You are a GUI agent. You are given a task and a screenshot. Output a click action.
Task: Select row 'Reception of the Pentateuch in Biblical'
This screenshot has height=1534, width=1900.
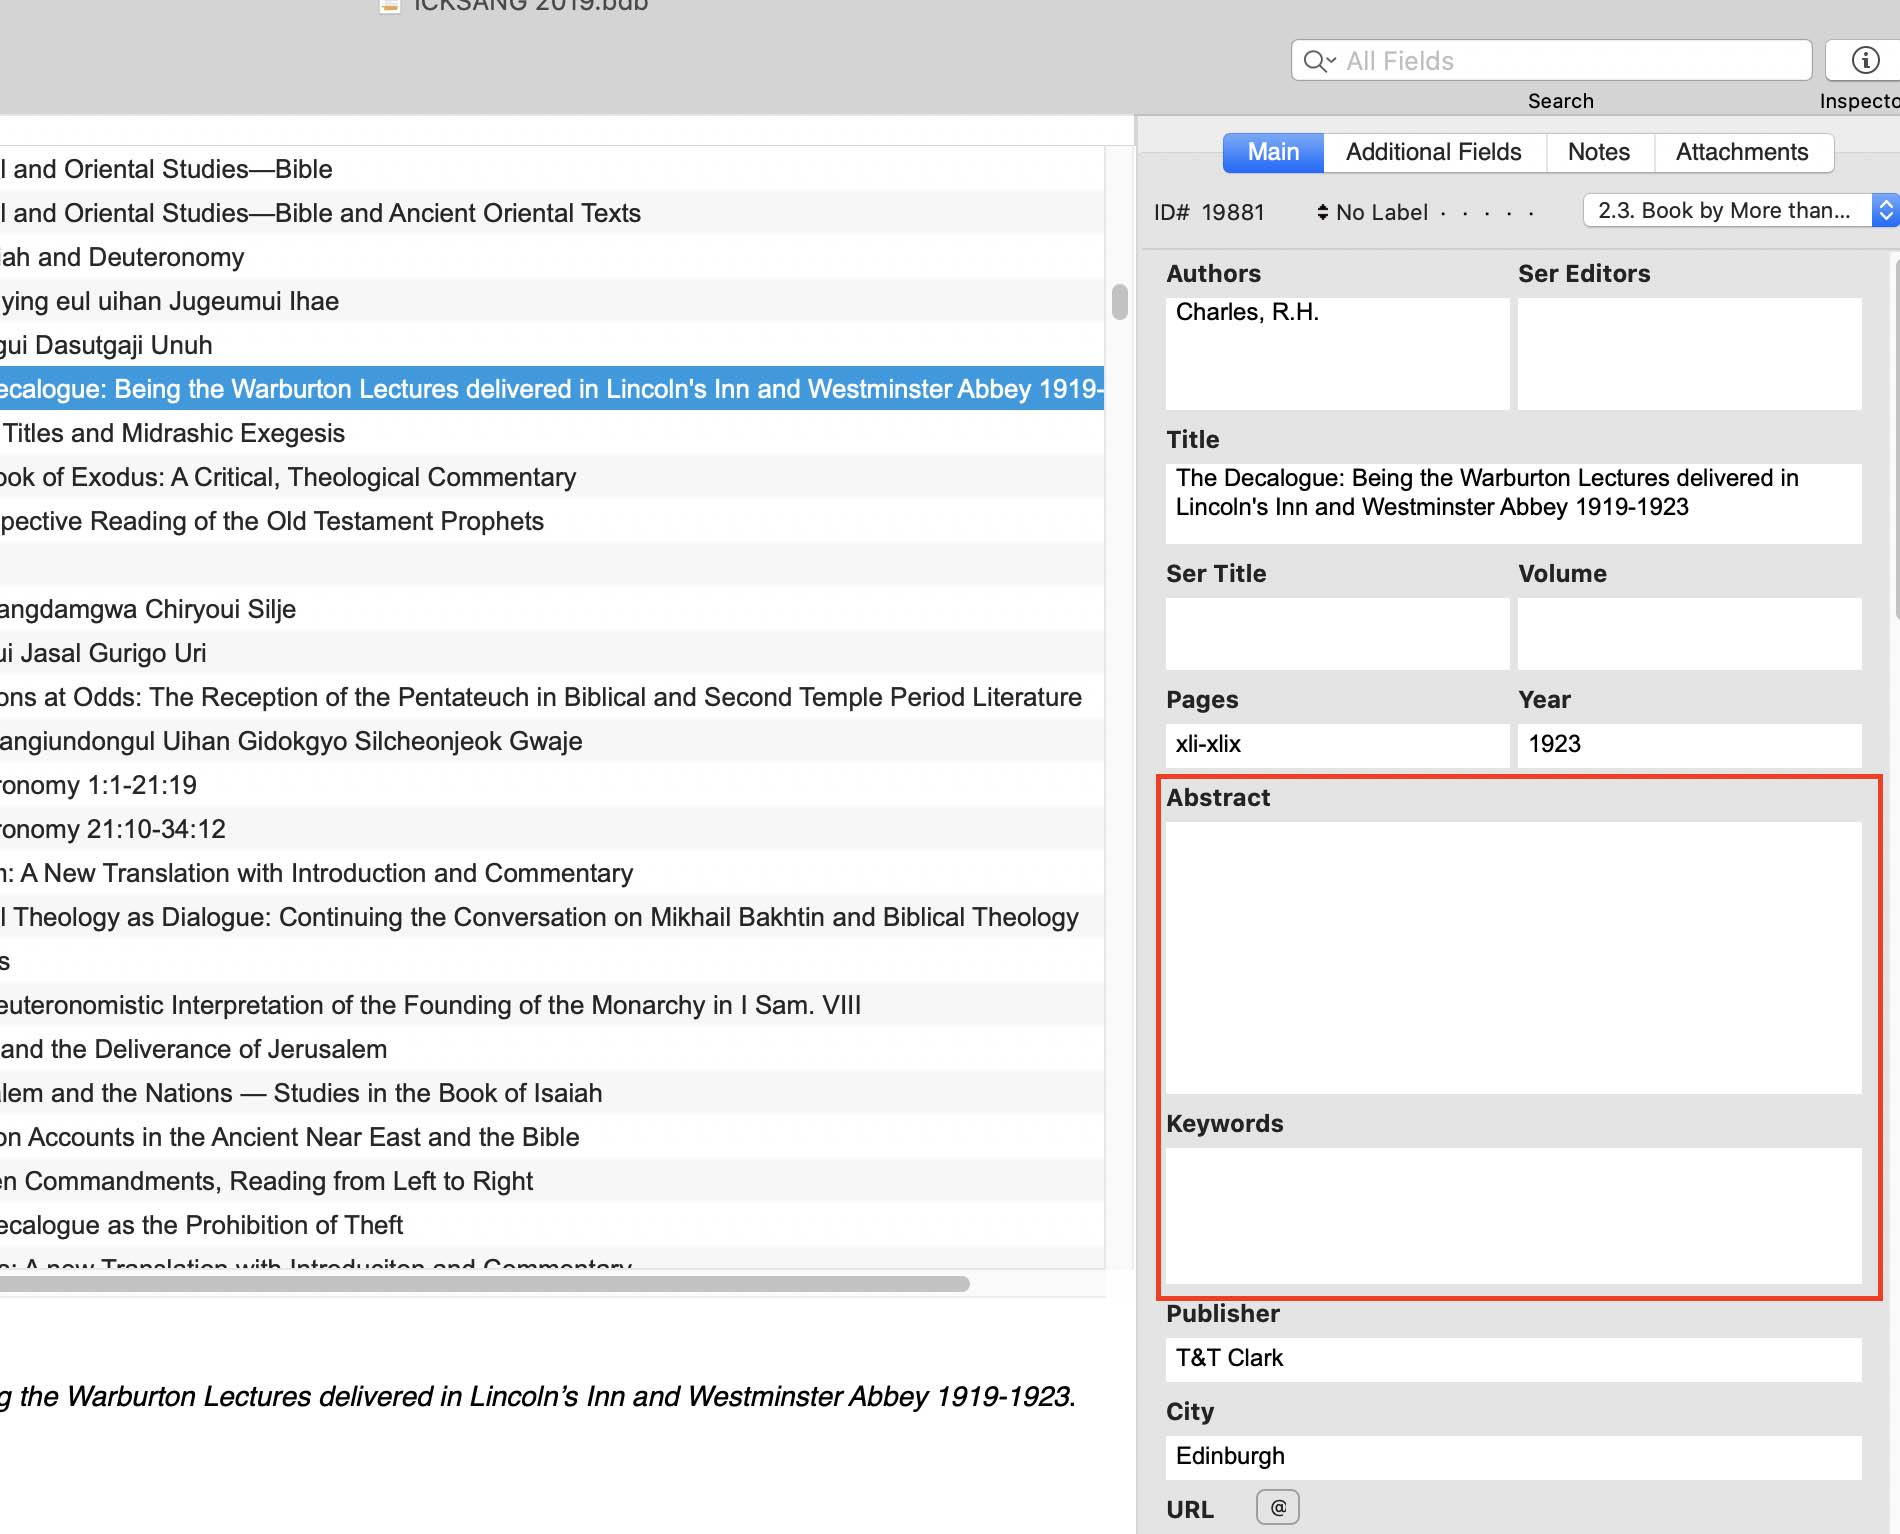click(x=552, y=697)
